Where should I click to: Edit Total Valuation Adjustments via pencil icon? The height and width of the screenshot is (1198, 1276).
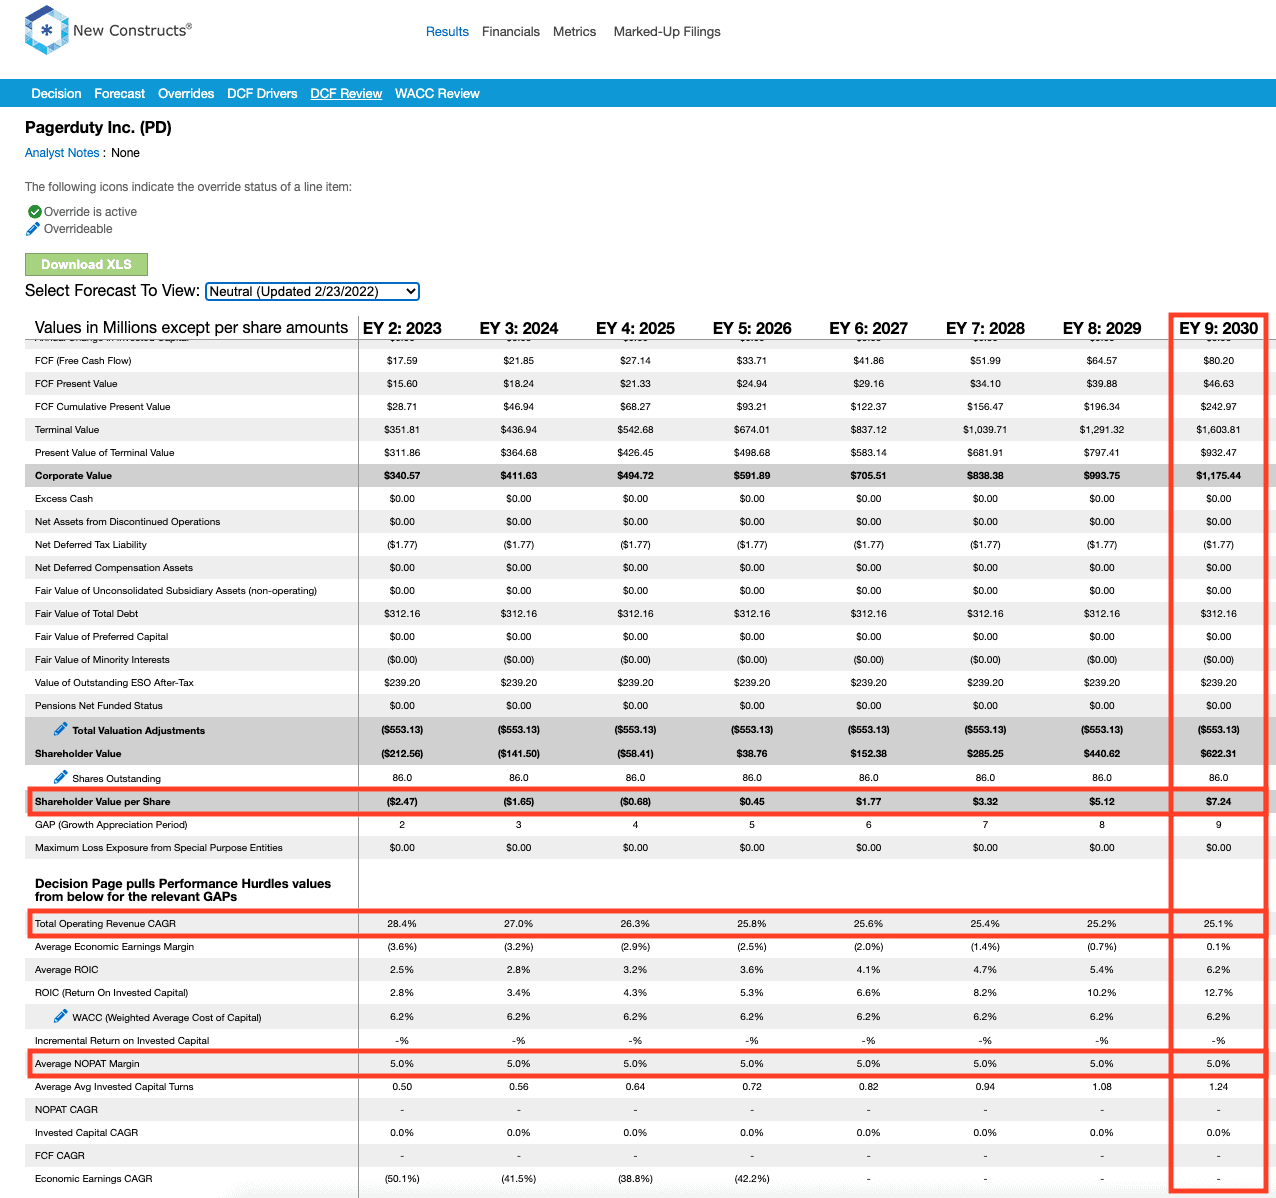(61, 730)
